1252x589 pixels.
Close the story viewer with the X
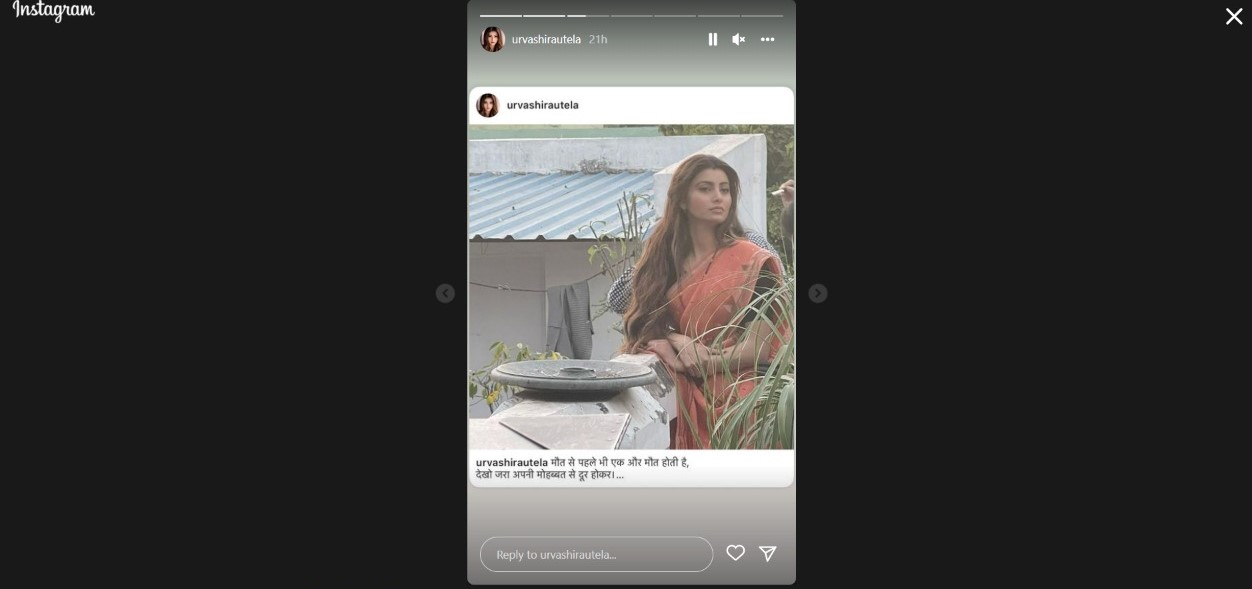click(1234, 16)
